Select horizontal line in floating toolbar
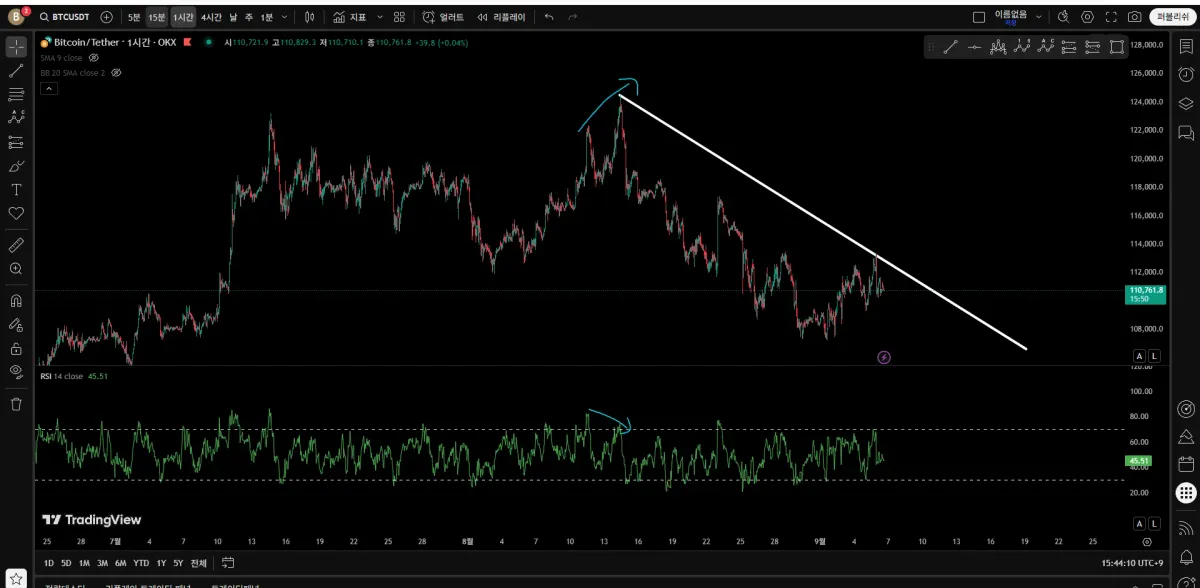The image size is (1200, 588). point(974,46)
